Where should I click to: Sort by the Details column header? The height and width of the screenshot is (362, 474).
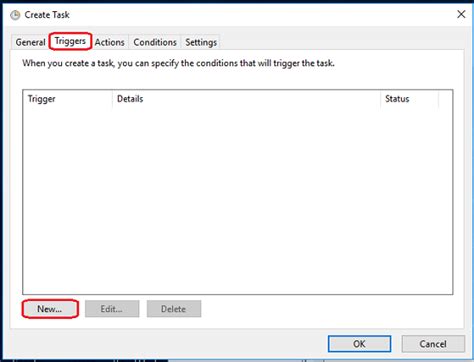pos(246,99)
